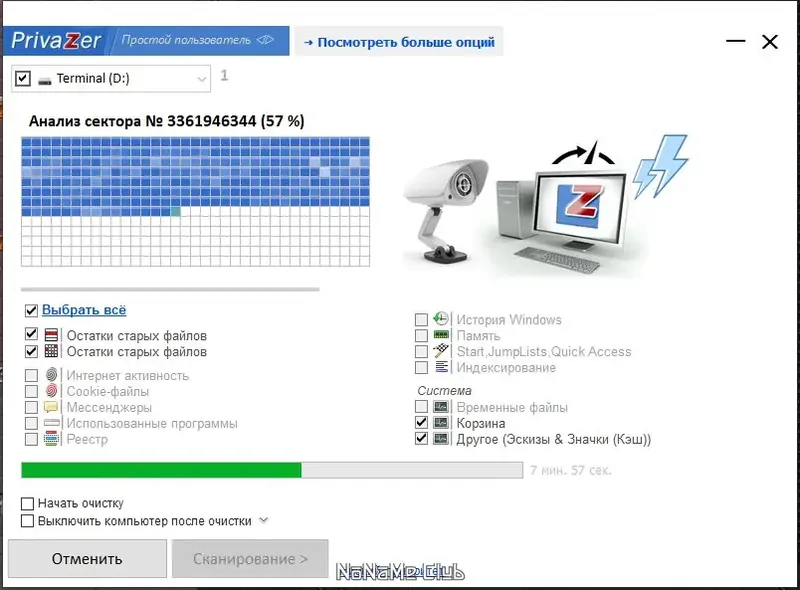Open Посмотреть больше опций tab
800x590 pixels.
tap(399, 42)
